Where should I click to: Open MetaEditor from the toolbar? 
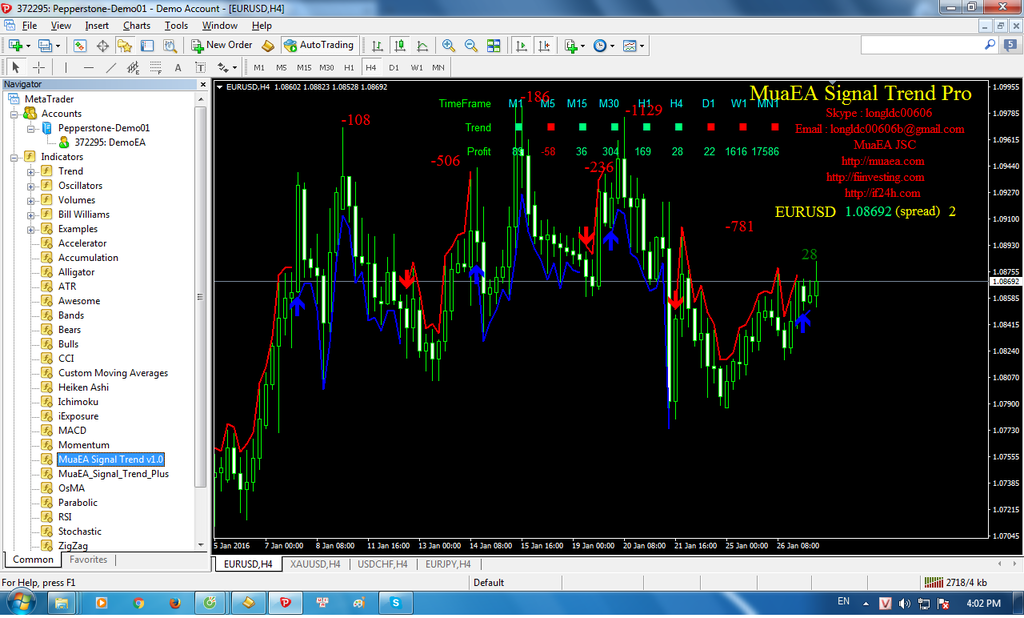click(x=268, y=45)
